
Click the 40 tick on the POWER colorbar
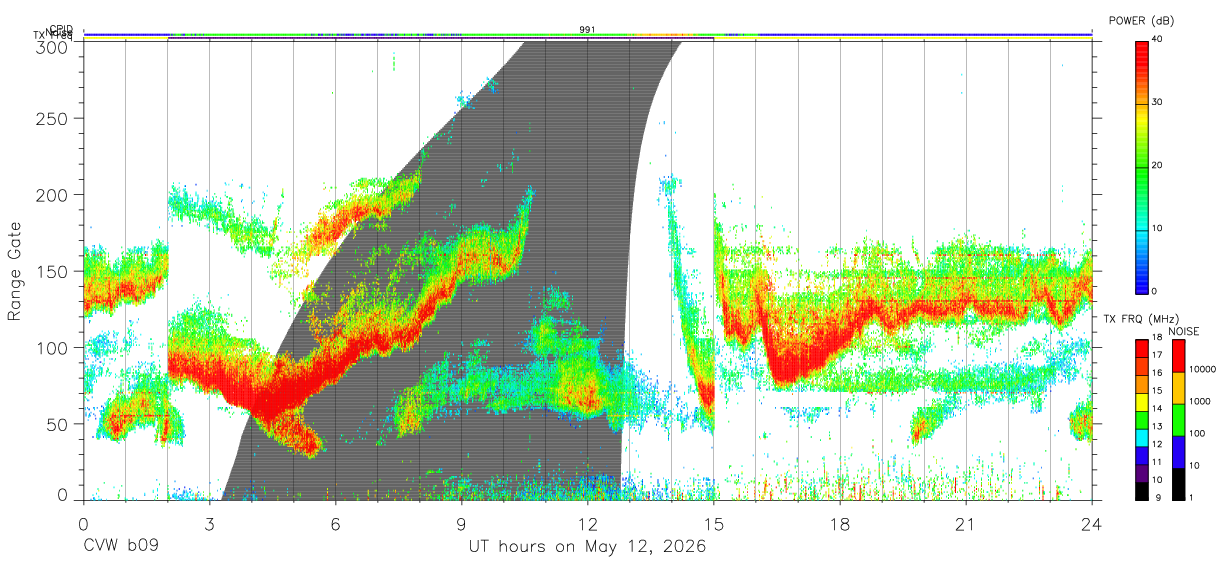click(1159, 39)
